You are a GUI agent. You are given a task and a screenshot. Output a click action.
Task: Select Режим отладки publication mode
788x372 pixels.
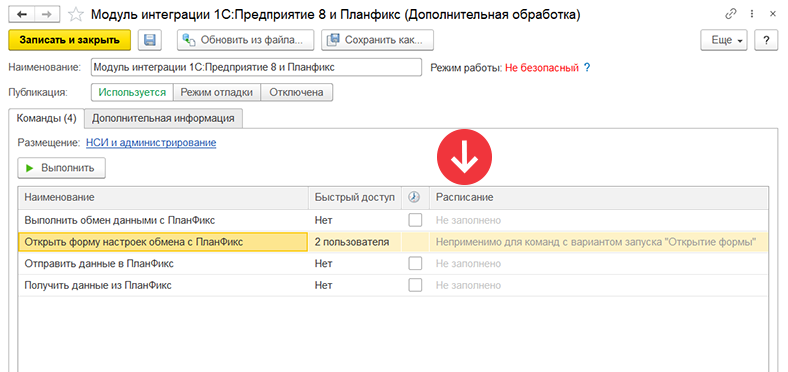coord(217,92)
